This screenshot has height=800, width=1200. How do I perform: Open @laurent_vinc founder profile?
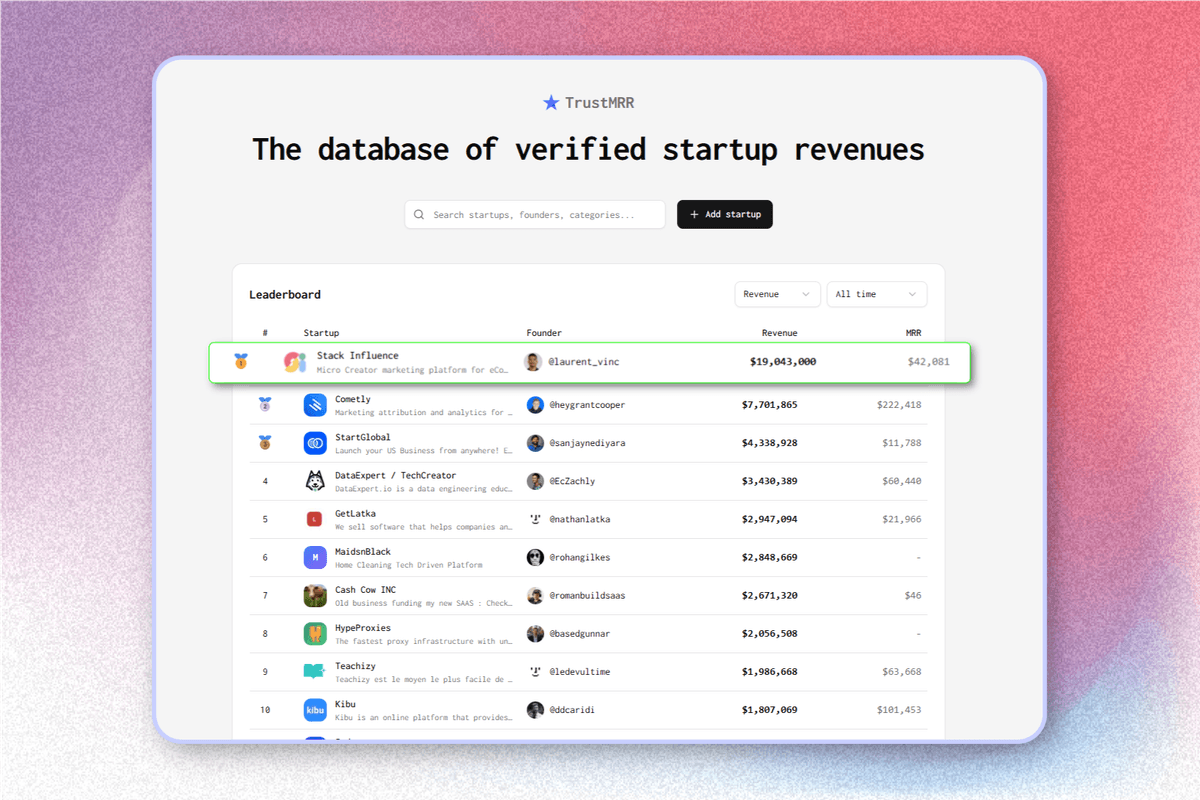coord(583,361)
